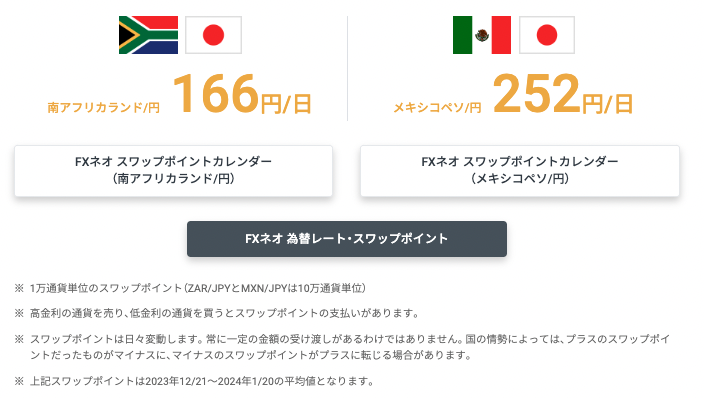The width and height of the screenshot is (704, 398).
Task: Click the 1万通貨単位のスワップポイント footnote
Action: click(198, 288)
